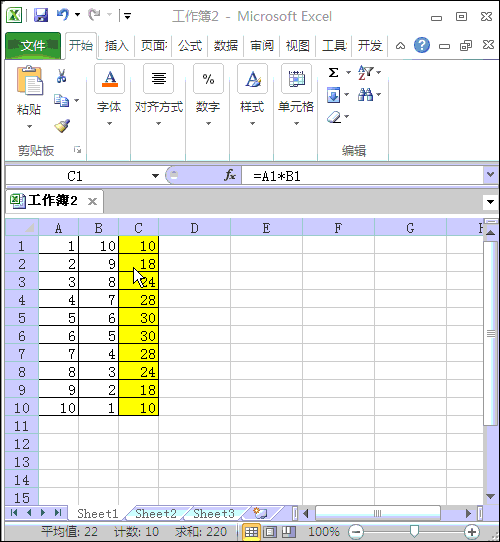The width and height of the screenshot is (500, 542).
Task: Customize Quick Access Toolbar dropdown
Action: 128,16
